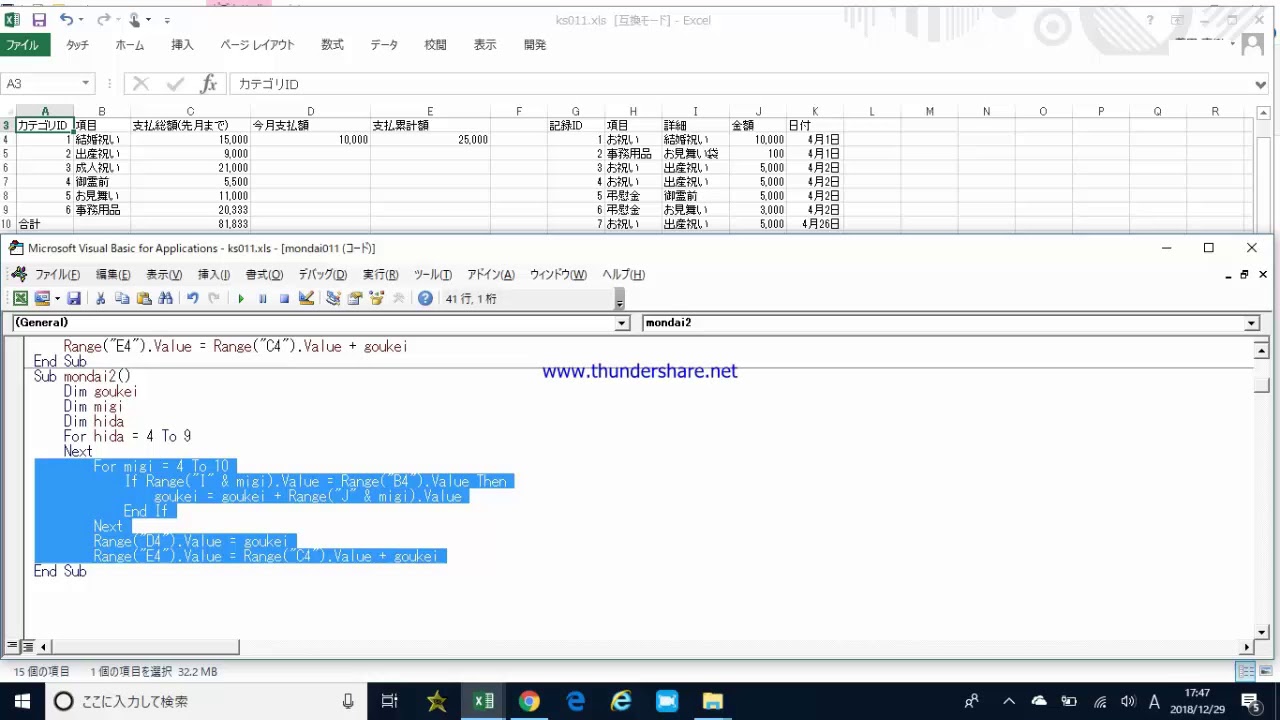
Task: Click the Reset (stop) icon in VBA toolbar
Action: coord(284,298)
